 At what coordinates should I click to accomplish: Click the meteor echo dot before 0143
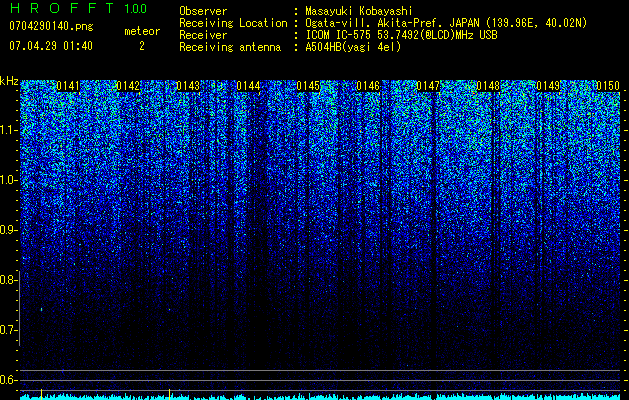tap(170, 309)
